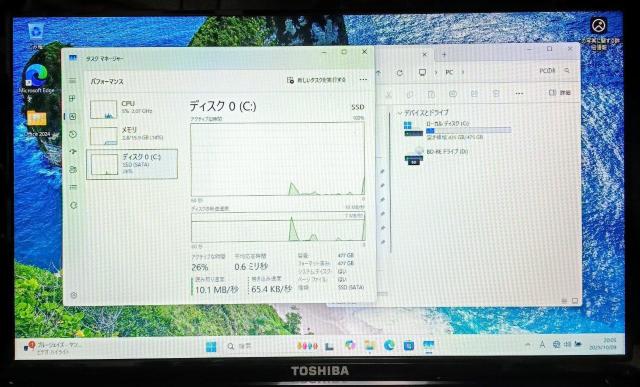Switch Explorer to large icons view in status bar
This screenshot has width=640, height=387.
pyautogui.click(x=575, y=301)
